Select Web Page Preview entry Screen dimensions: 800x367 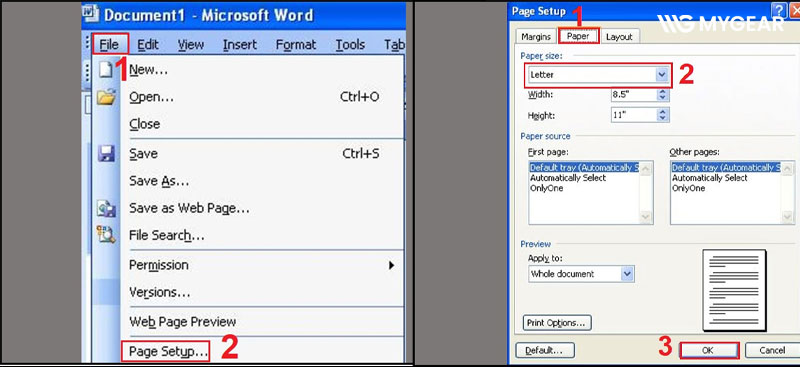click(183, 322)
